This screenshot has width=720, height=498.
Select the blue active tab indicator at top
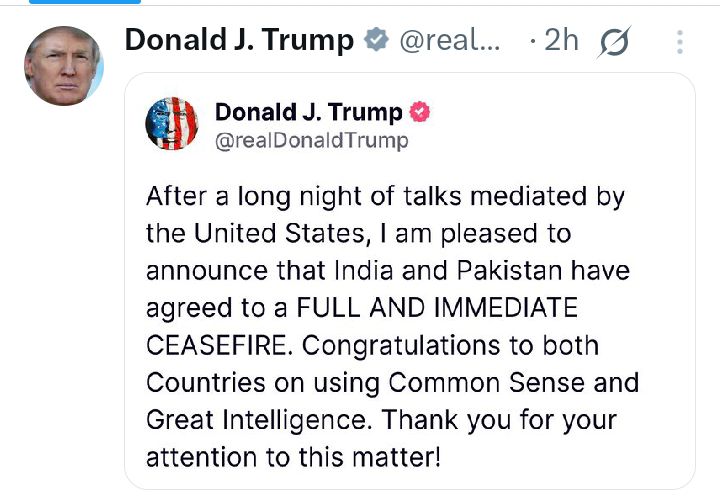(85, 2)
